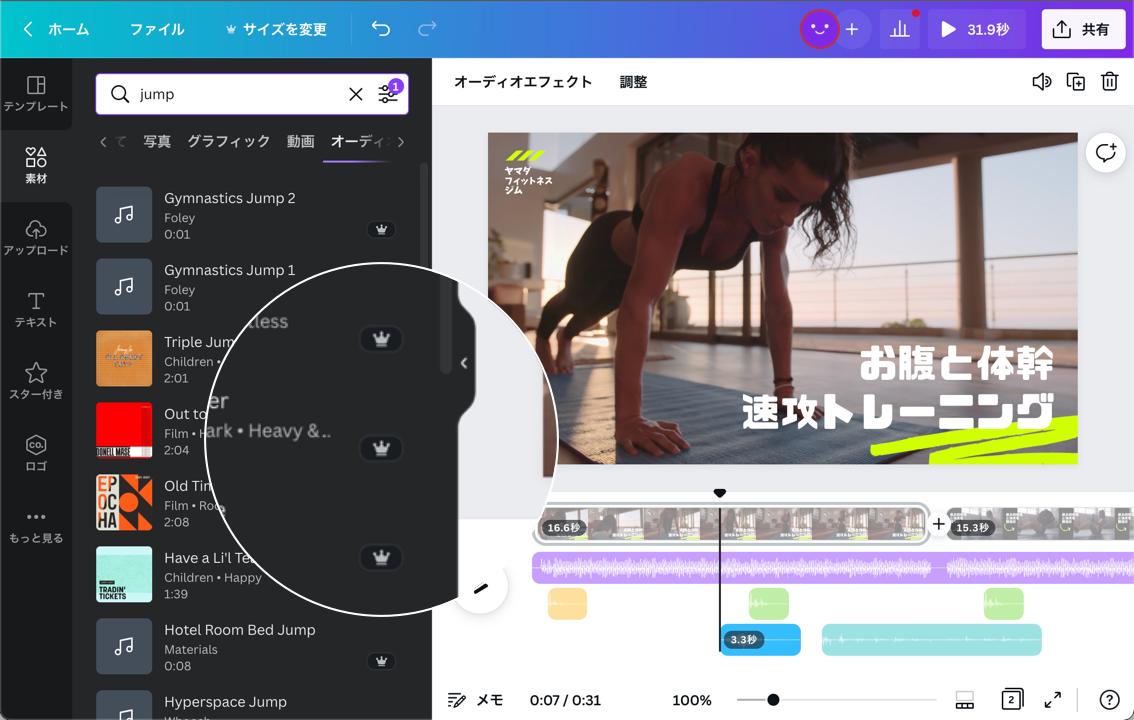Adjust the 100% zoom slider
Viewport: 1134px width, 720px height.
point(773,700)
